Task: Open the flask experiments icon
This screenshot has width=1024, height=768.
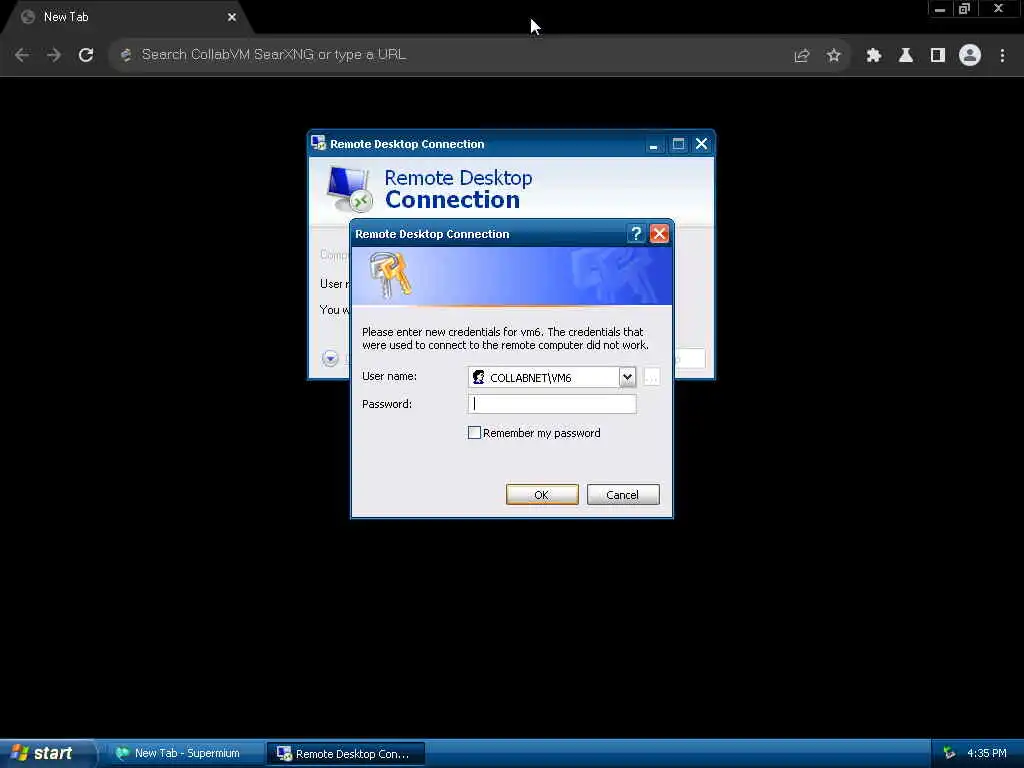Action: (x=906, y=56)
